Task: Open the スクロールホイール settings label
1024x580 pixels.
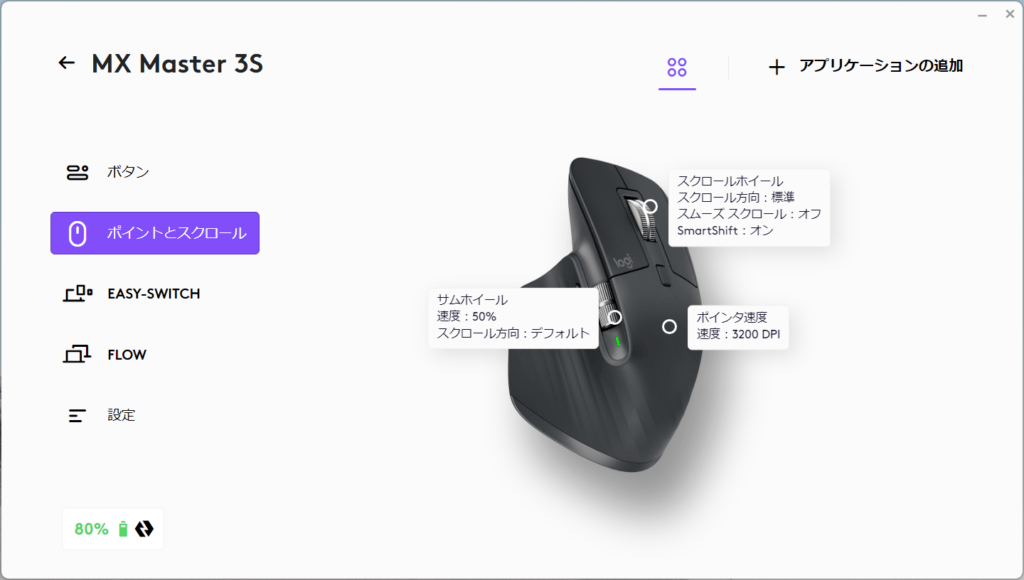Action: click(749, 206)
